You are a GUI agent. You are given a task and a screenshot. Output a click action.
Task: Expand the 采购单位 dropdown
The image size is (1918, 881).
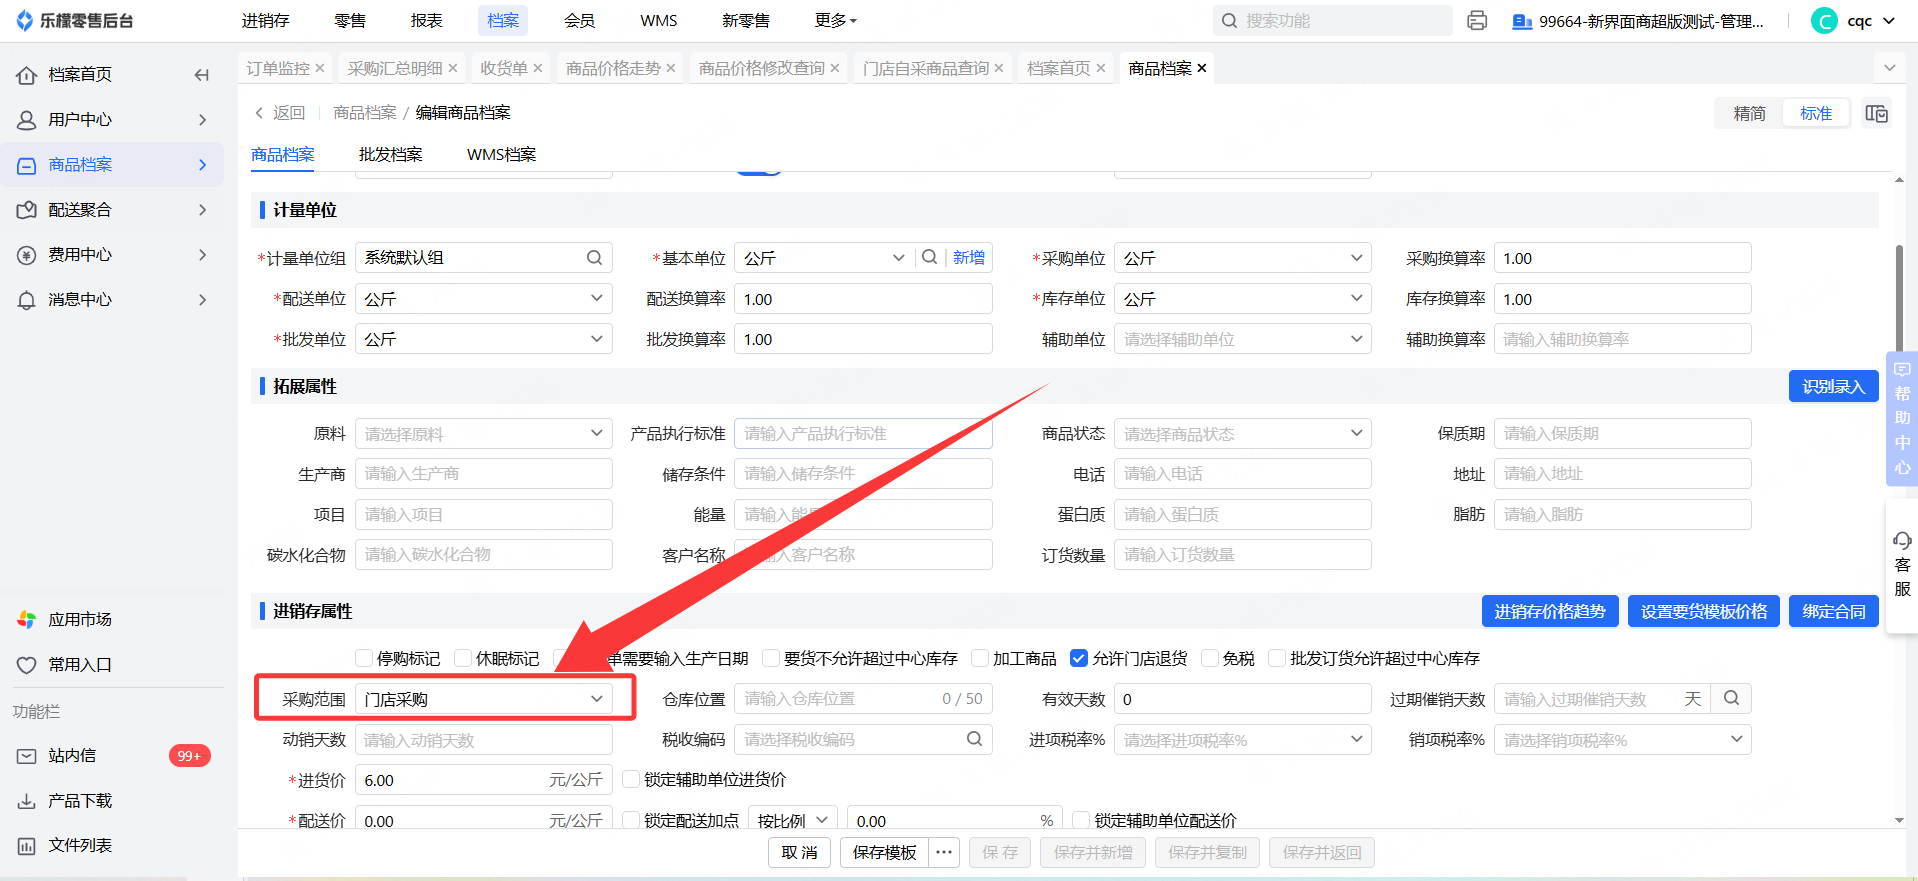1242,258
